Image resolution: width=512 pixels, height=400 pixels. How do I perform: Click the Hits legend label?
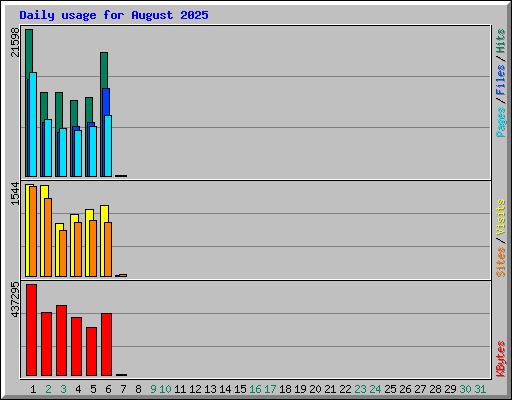(500, 41)
